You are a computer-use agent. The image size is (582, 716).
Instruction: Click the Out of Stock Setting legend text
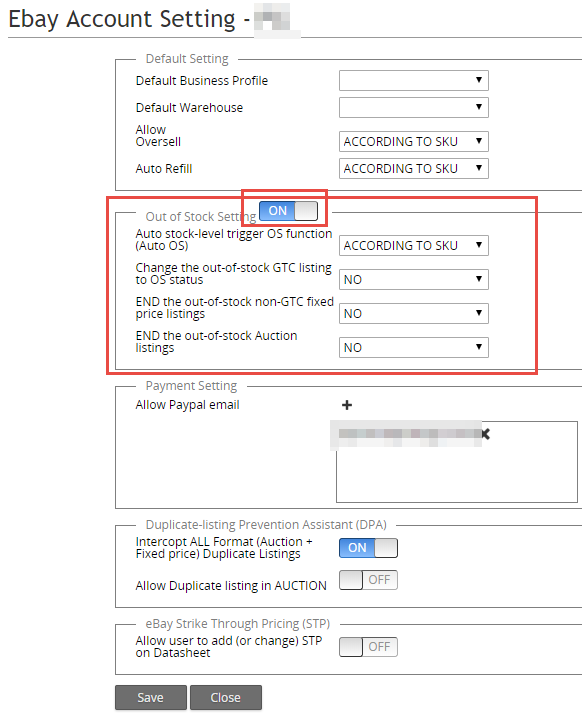200,216
